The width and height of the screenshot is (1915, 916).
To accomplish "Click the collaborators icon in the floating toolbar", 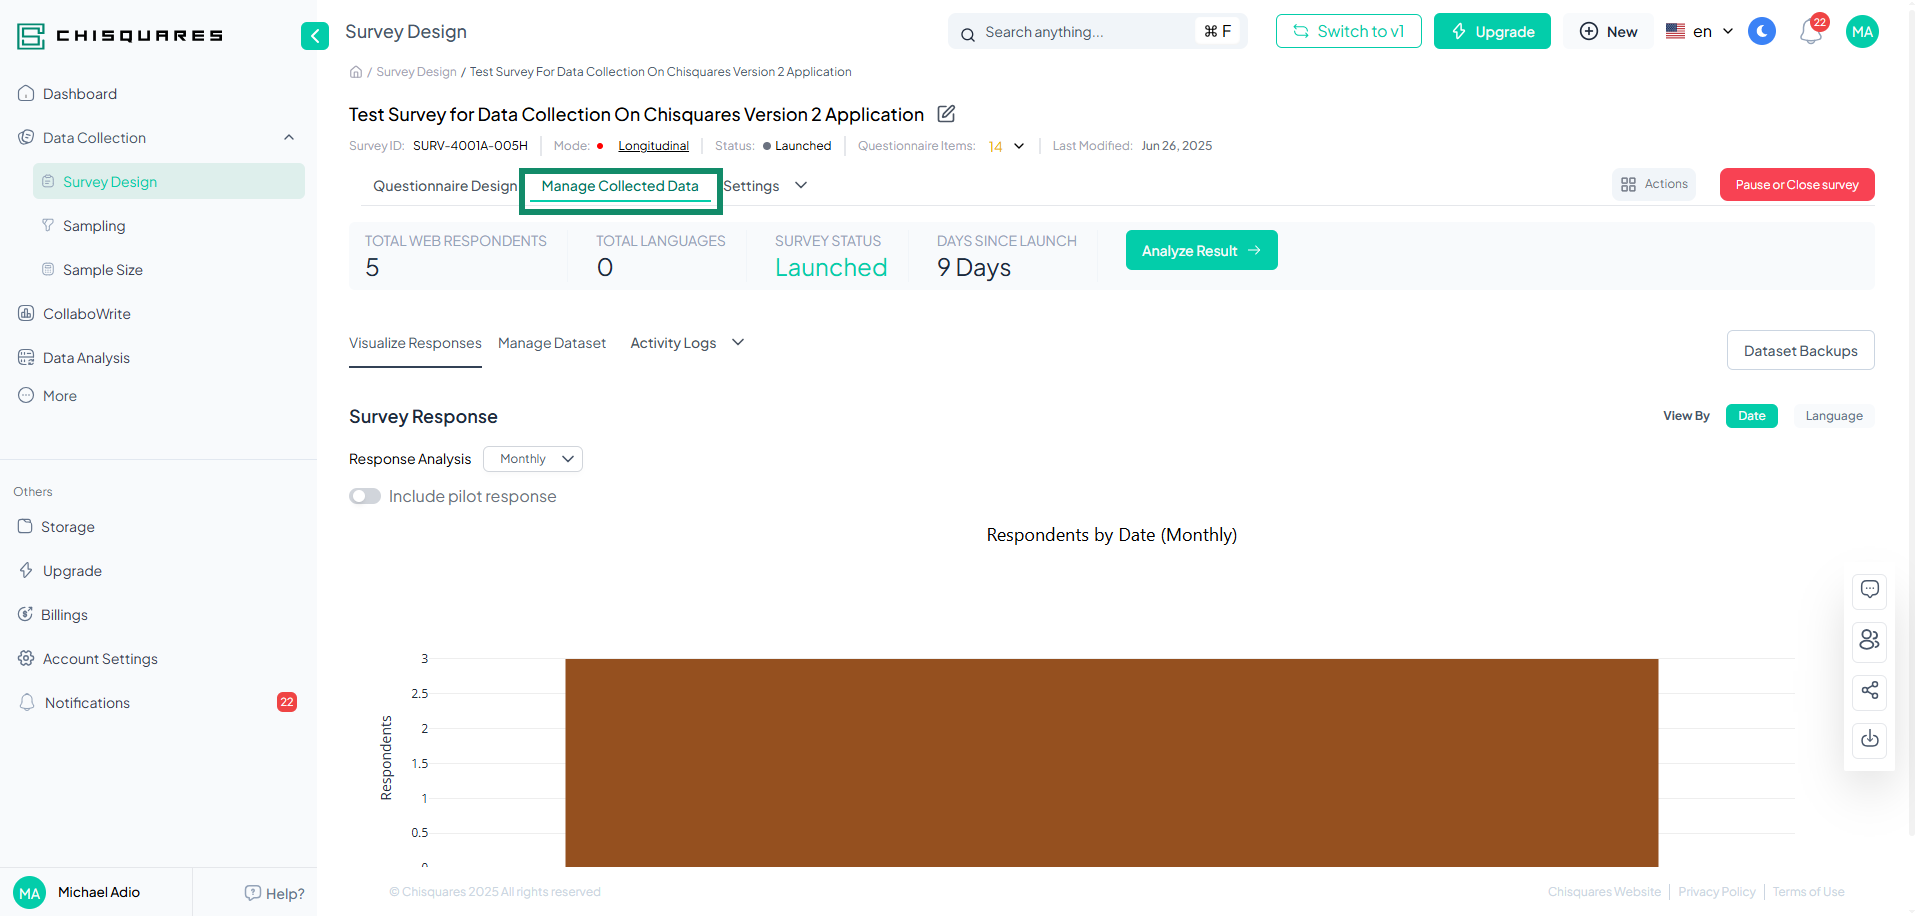I will coord(1868,641).
